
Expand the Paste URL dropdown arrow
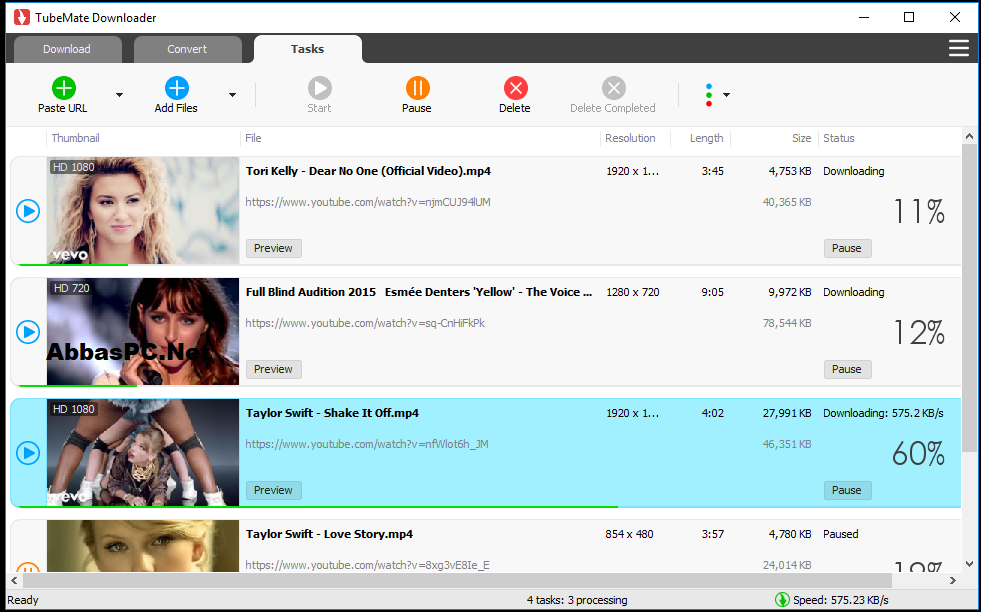(x=119, y=95)
